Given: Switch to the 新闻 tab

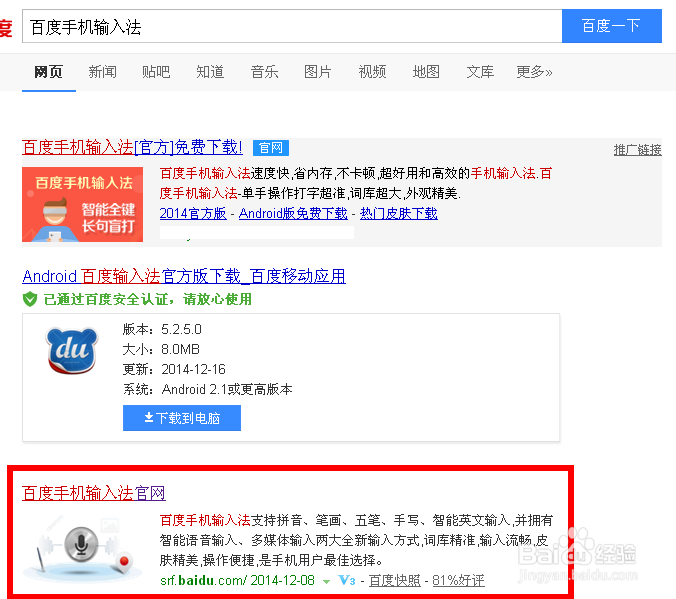Looking at the screenshot, I should coord(103,72).
